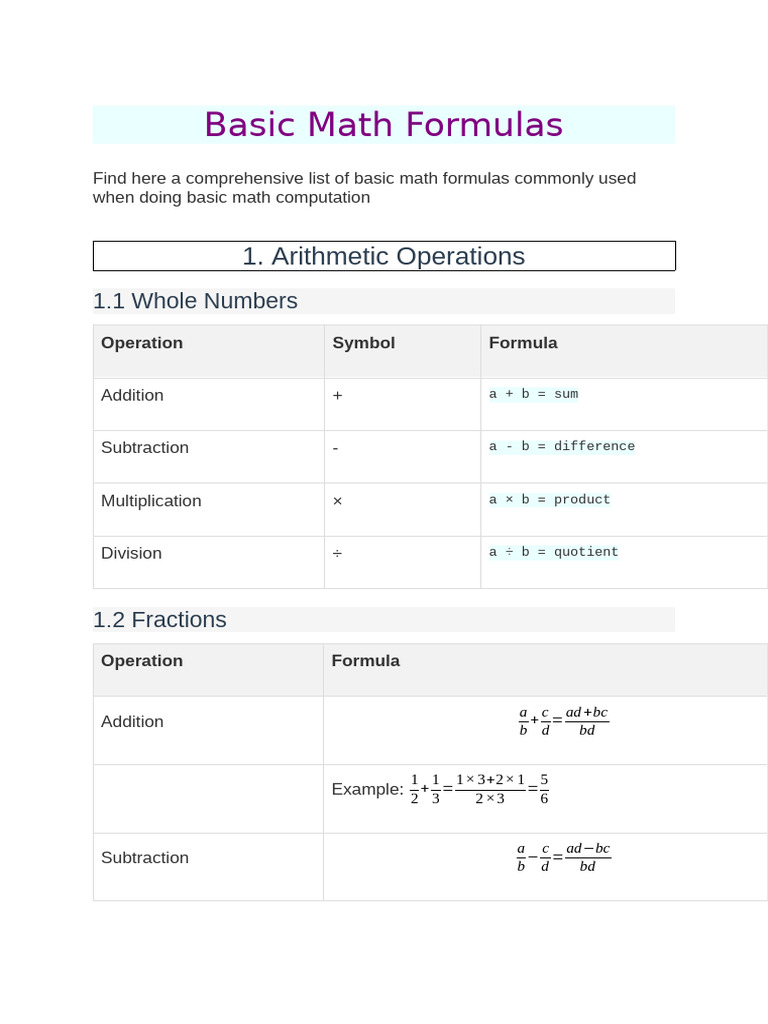Image resolution: width=768 pixels, height=1024 pixels.
Task: Click the 'a × b = product' formula
Action: pos(549,500)
